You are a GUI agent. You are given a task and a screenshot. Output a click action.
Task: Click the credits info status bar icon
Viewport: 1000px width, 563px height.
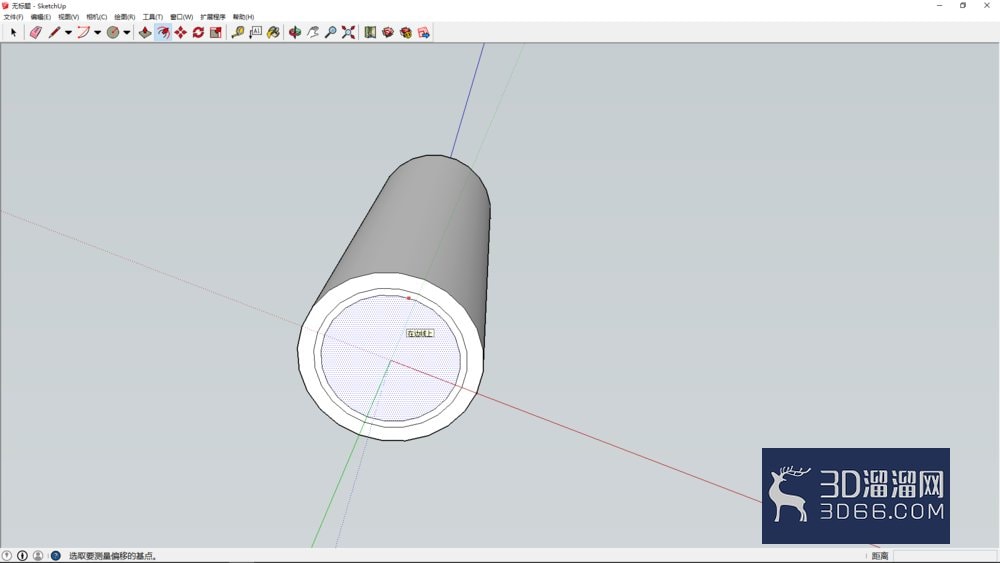(22, 556)
